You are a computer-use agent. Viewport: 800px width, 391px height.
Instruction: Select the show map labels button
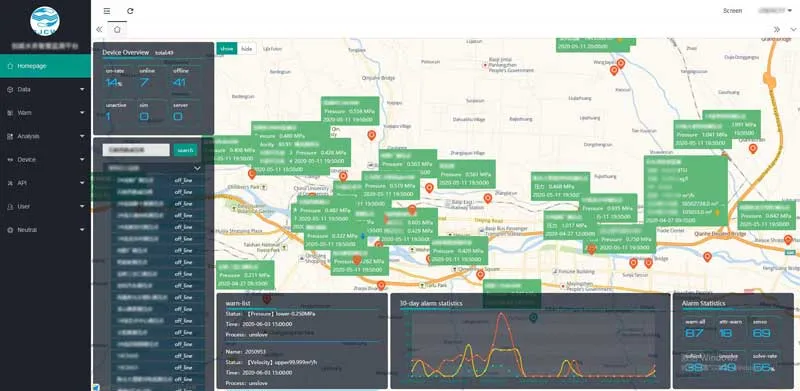(227, 48)
